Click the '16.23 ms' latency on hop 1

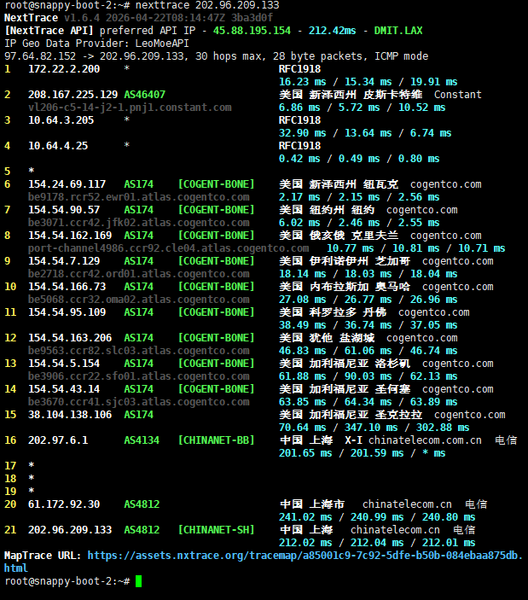[303, 82]
